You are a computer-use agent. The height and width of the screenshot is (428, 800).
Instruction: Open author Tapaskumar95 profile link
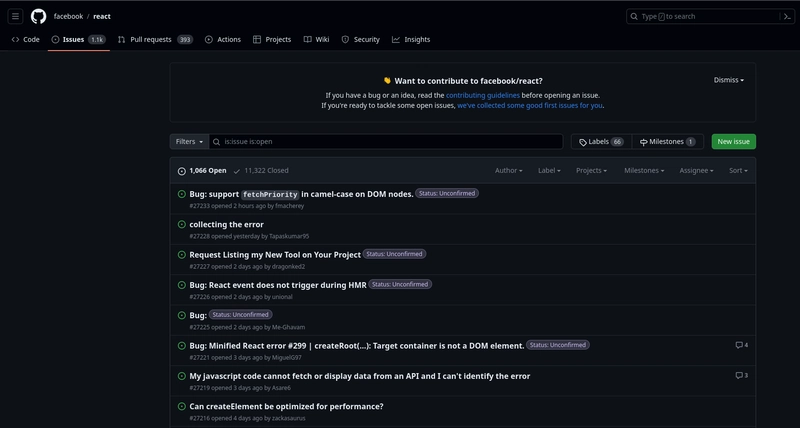[x=289, y=236]
